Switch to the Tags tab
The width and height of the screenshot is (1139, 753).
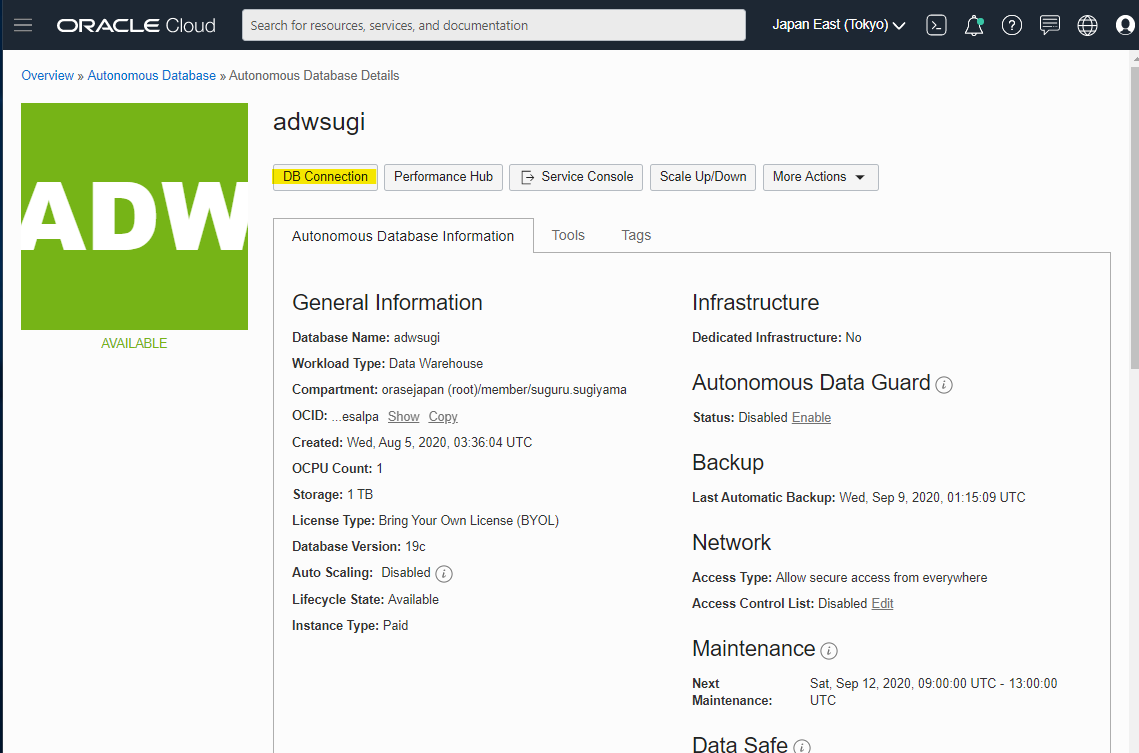coord(636,235)
